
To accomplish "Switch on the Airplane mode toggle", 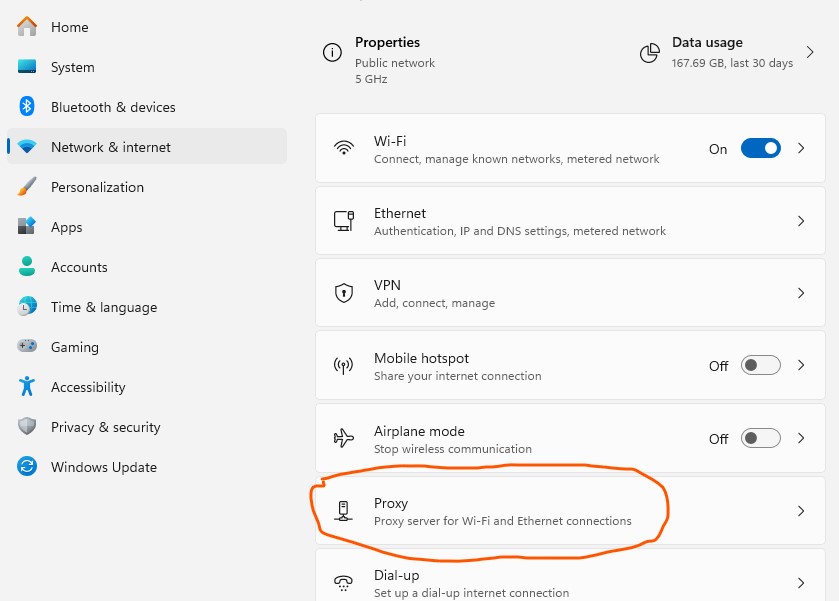I will coord(760,438).
